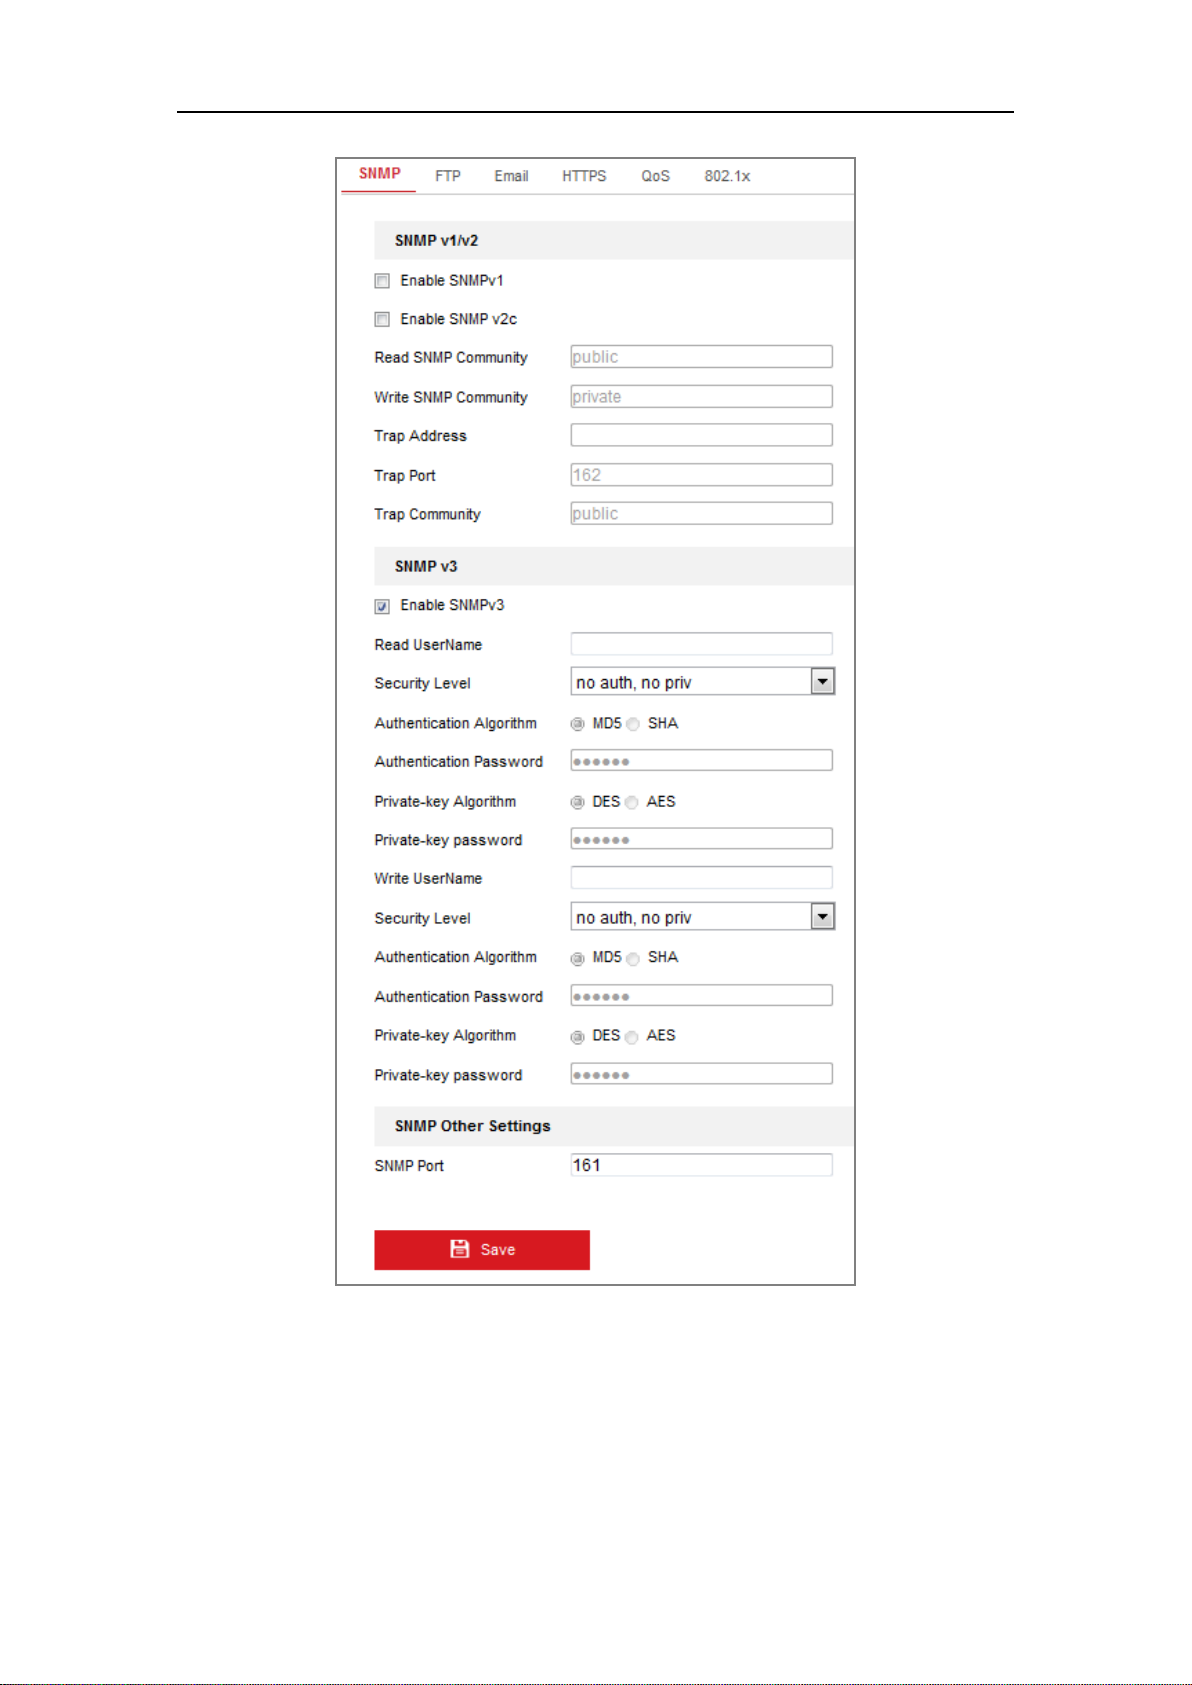Select SHA for read user authentication

click(x=633, y=724)
